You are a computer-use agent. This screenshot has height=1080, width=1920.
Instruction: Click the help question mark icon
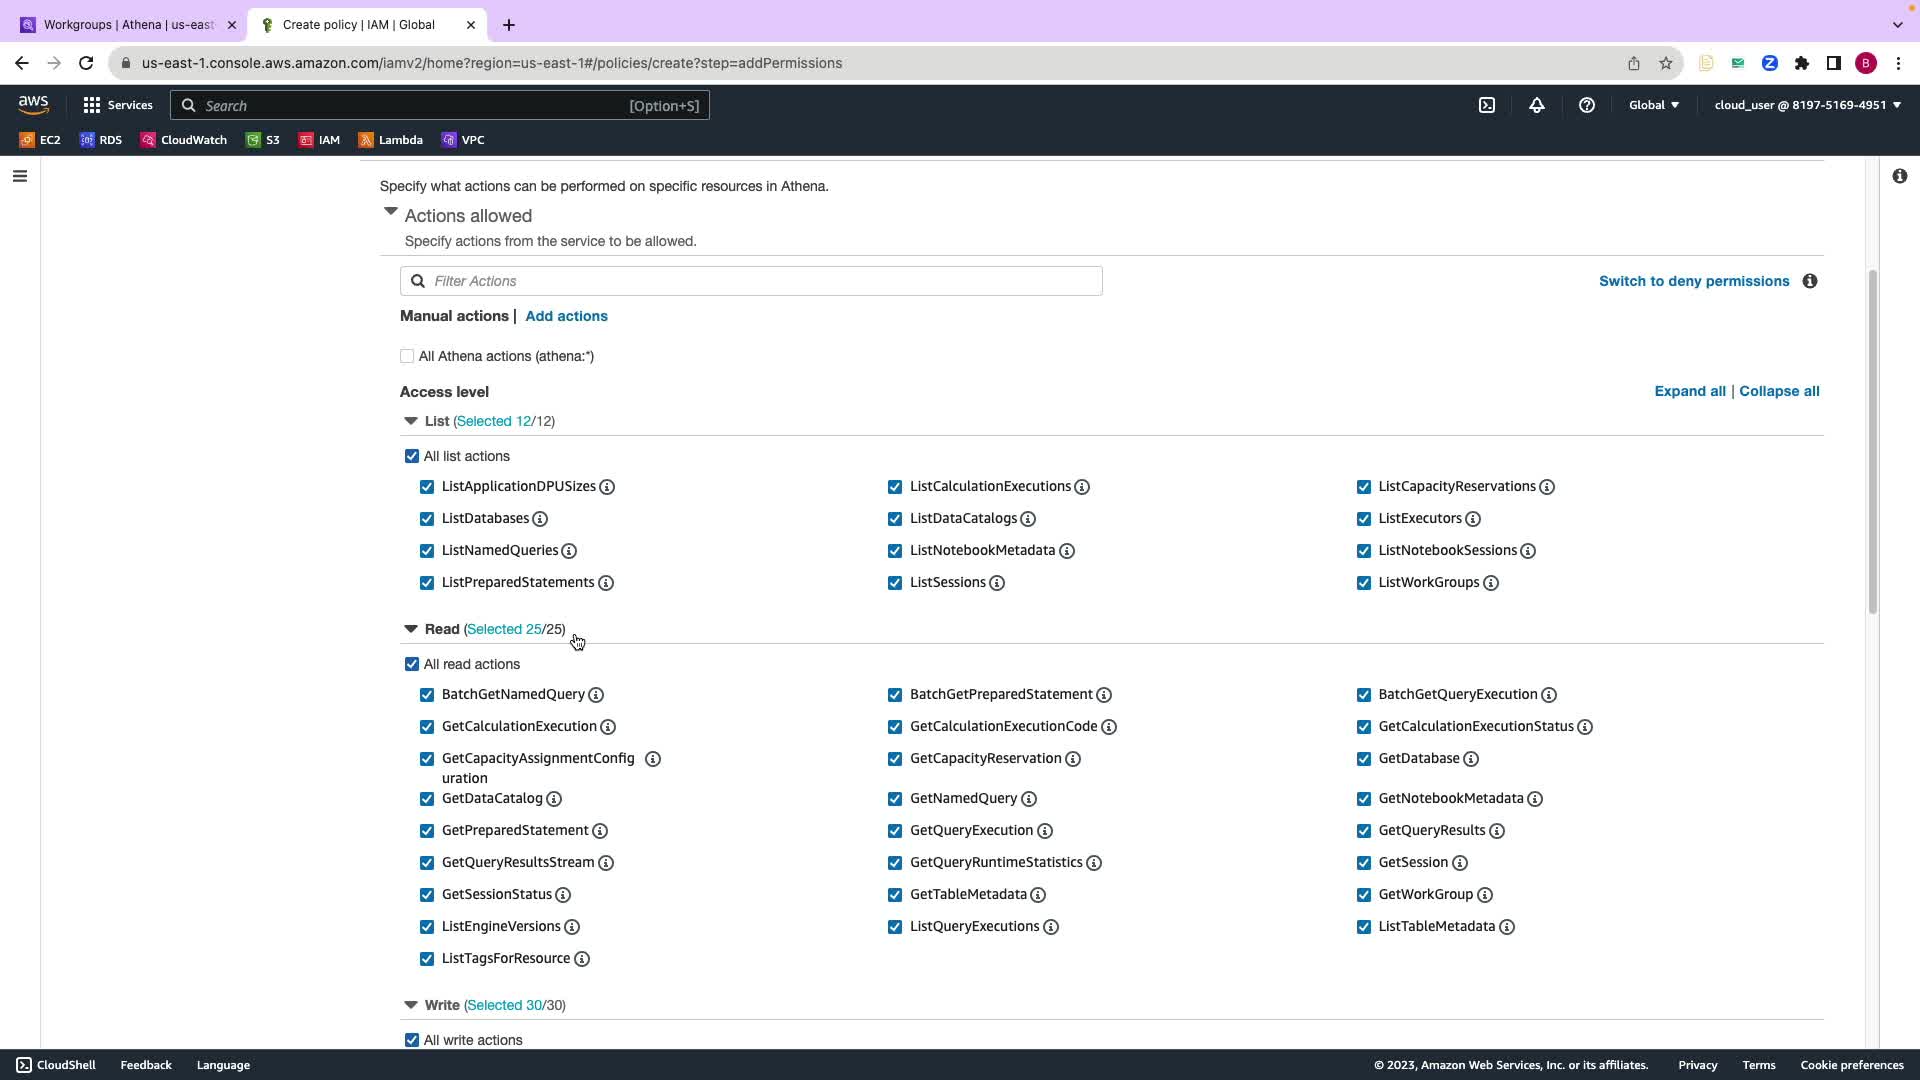coord(1587,105)
